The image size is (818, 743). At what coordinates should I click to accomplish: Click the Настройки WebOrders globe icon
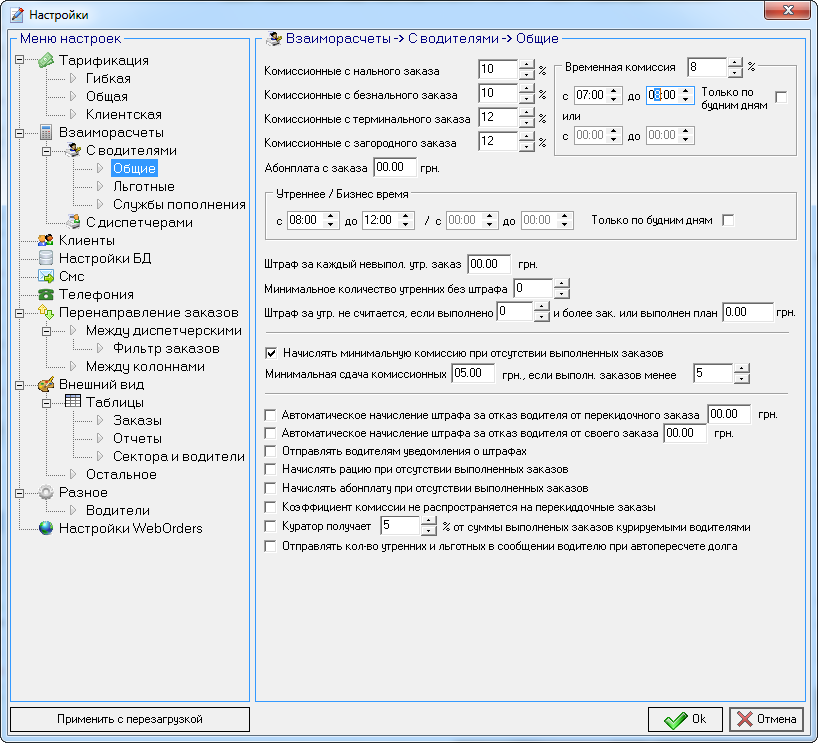coord(46,528)
